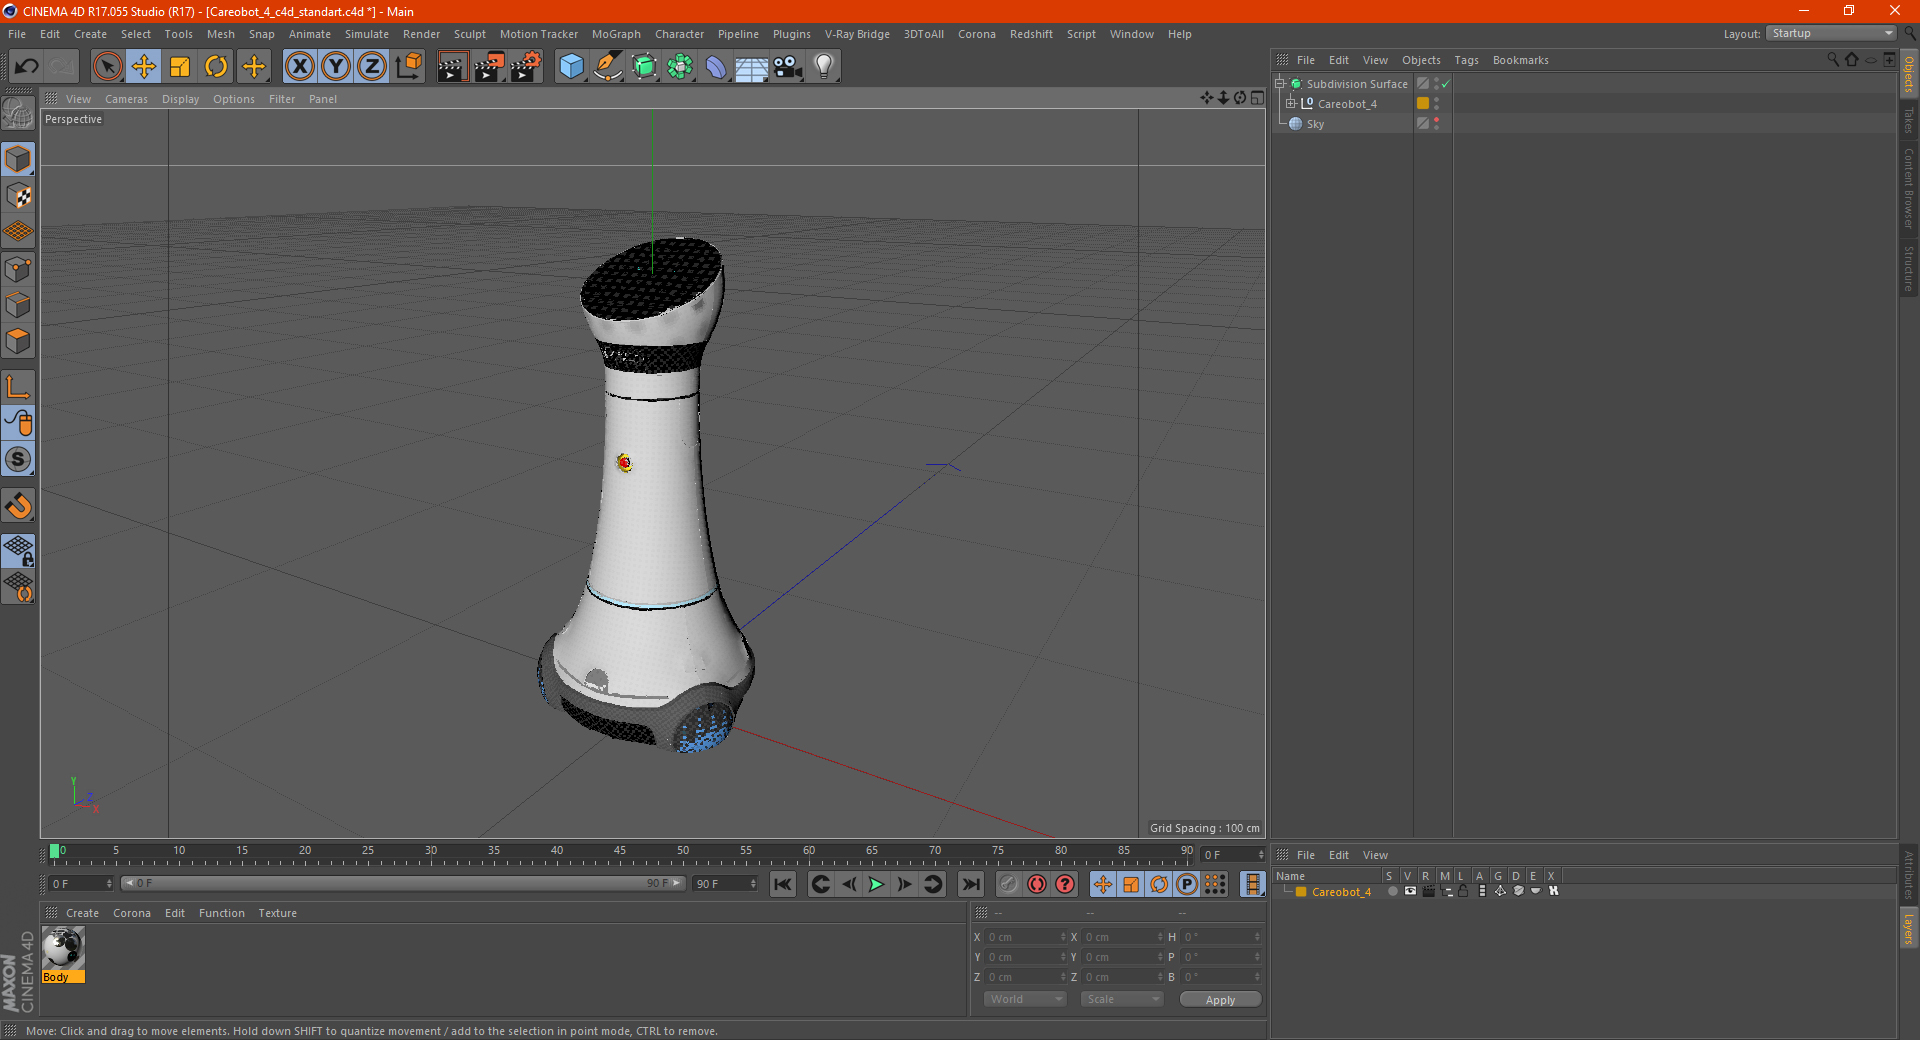This screenshot has height=1040, width=1920.
Task: Activate the Scale tool
Action: click(180, 67)
